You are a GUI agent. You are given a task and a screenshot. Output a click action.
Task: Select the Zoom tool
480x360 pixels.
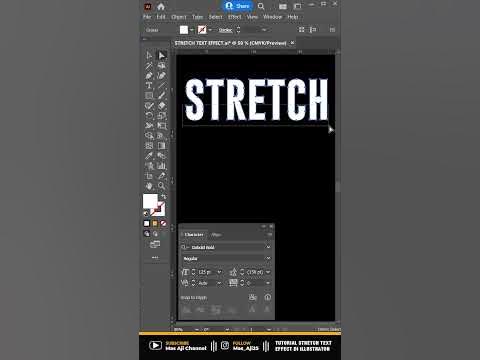coord(162,186)
